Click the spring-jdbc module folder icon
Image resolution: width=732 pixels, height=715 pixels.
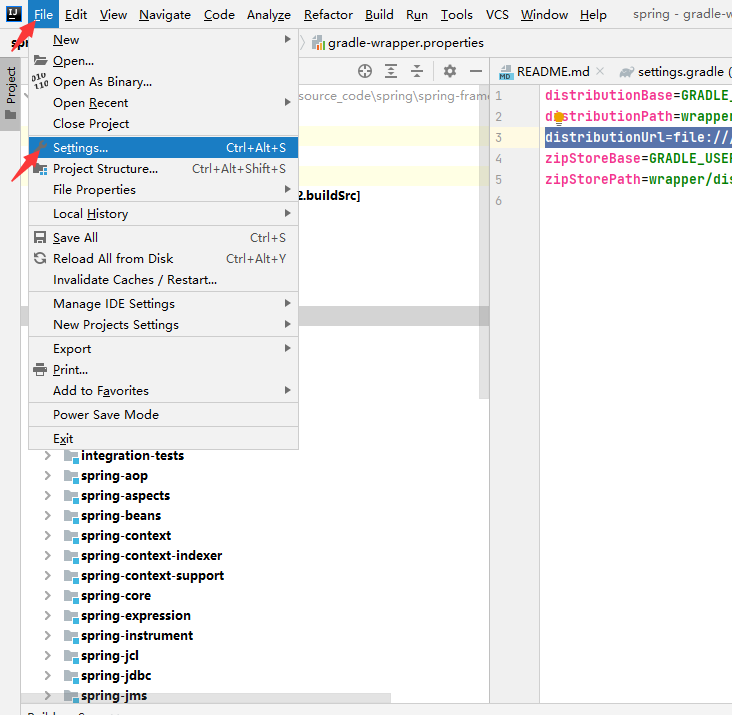click(x=71, y=676)
